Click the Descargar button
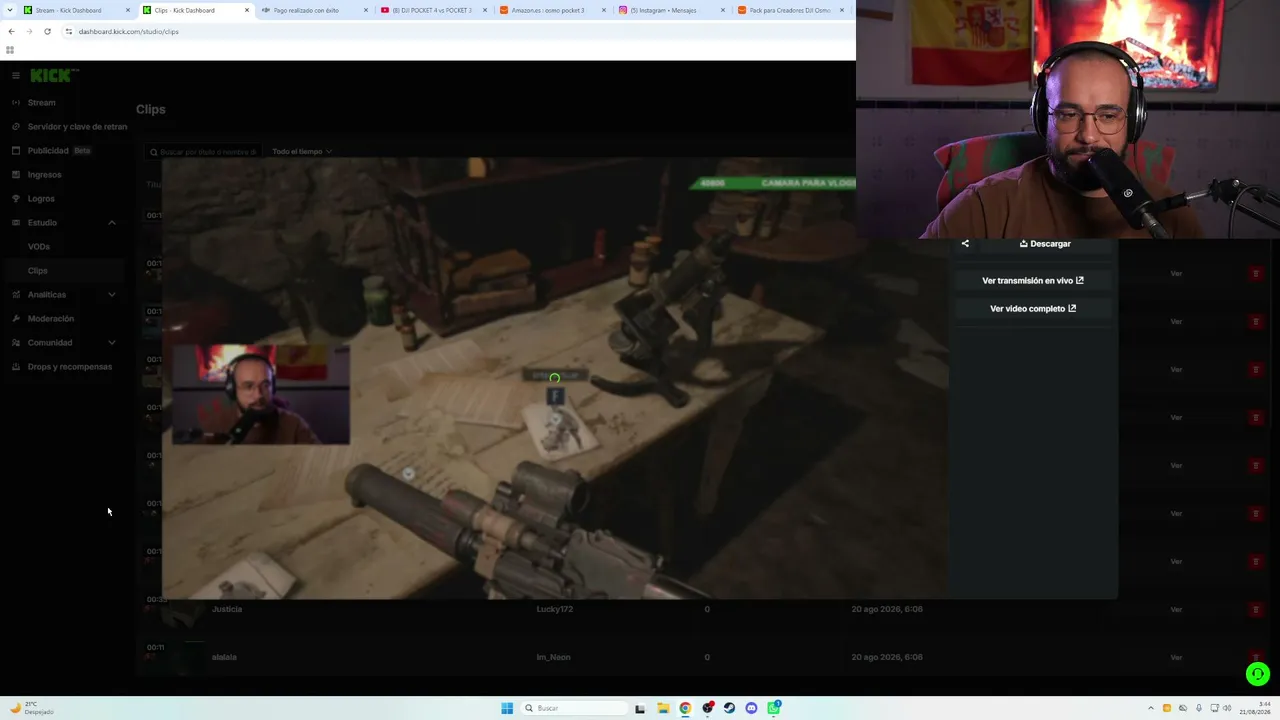This screenshot has width=1280, height=720. coord(1045,244)
